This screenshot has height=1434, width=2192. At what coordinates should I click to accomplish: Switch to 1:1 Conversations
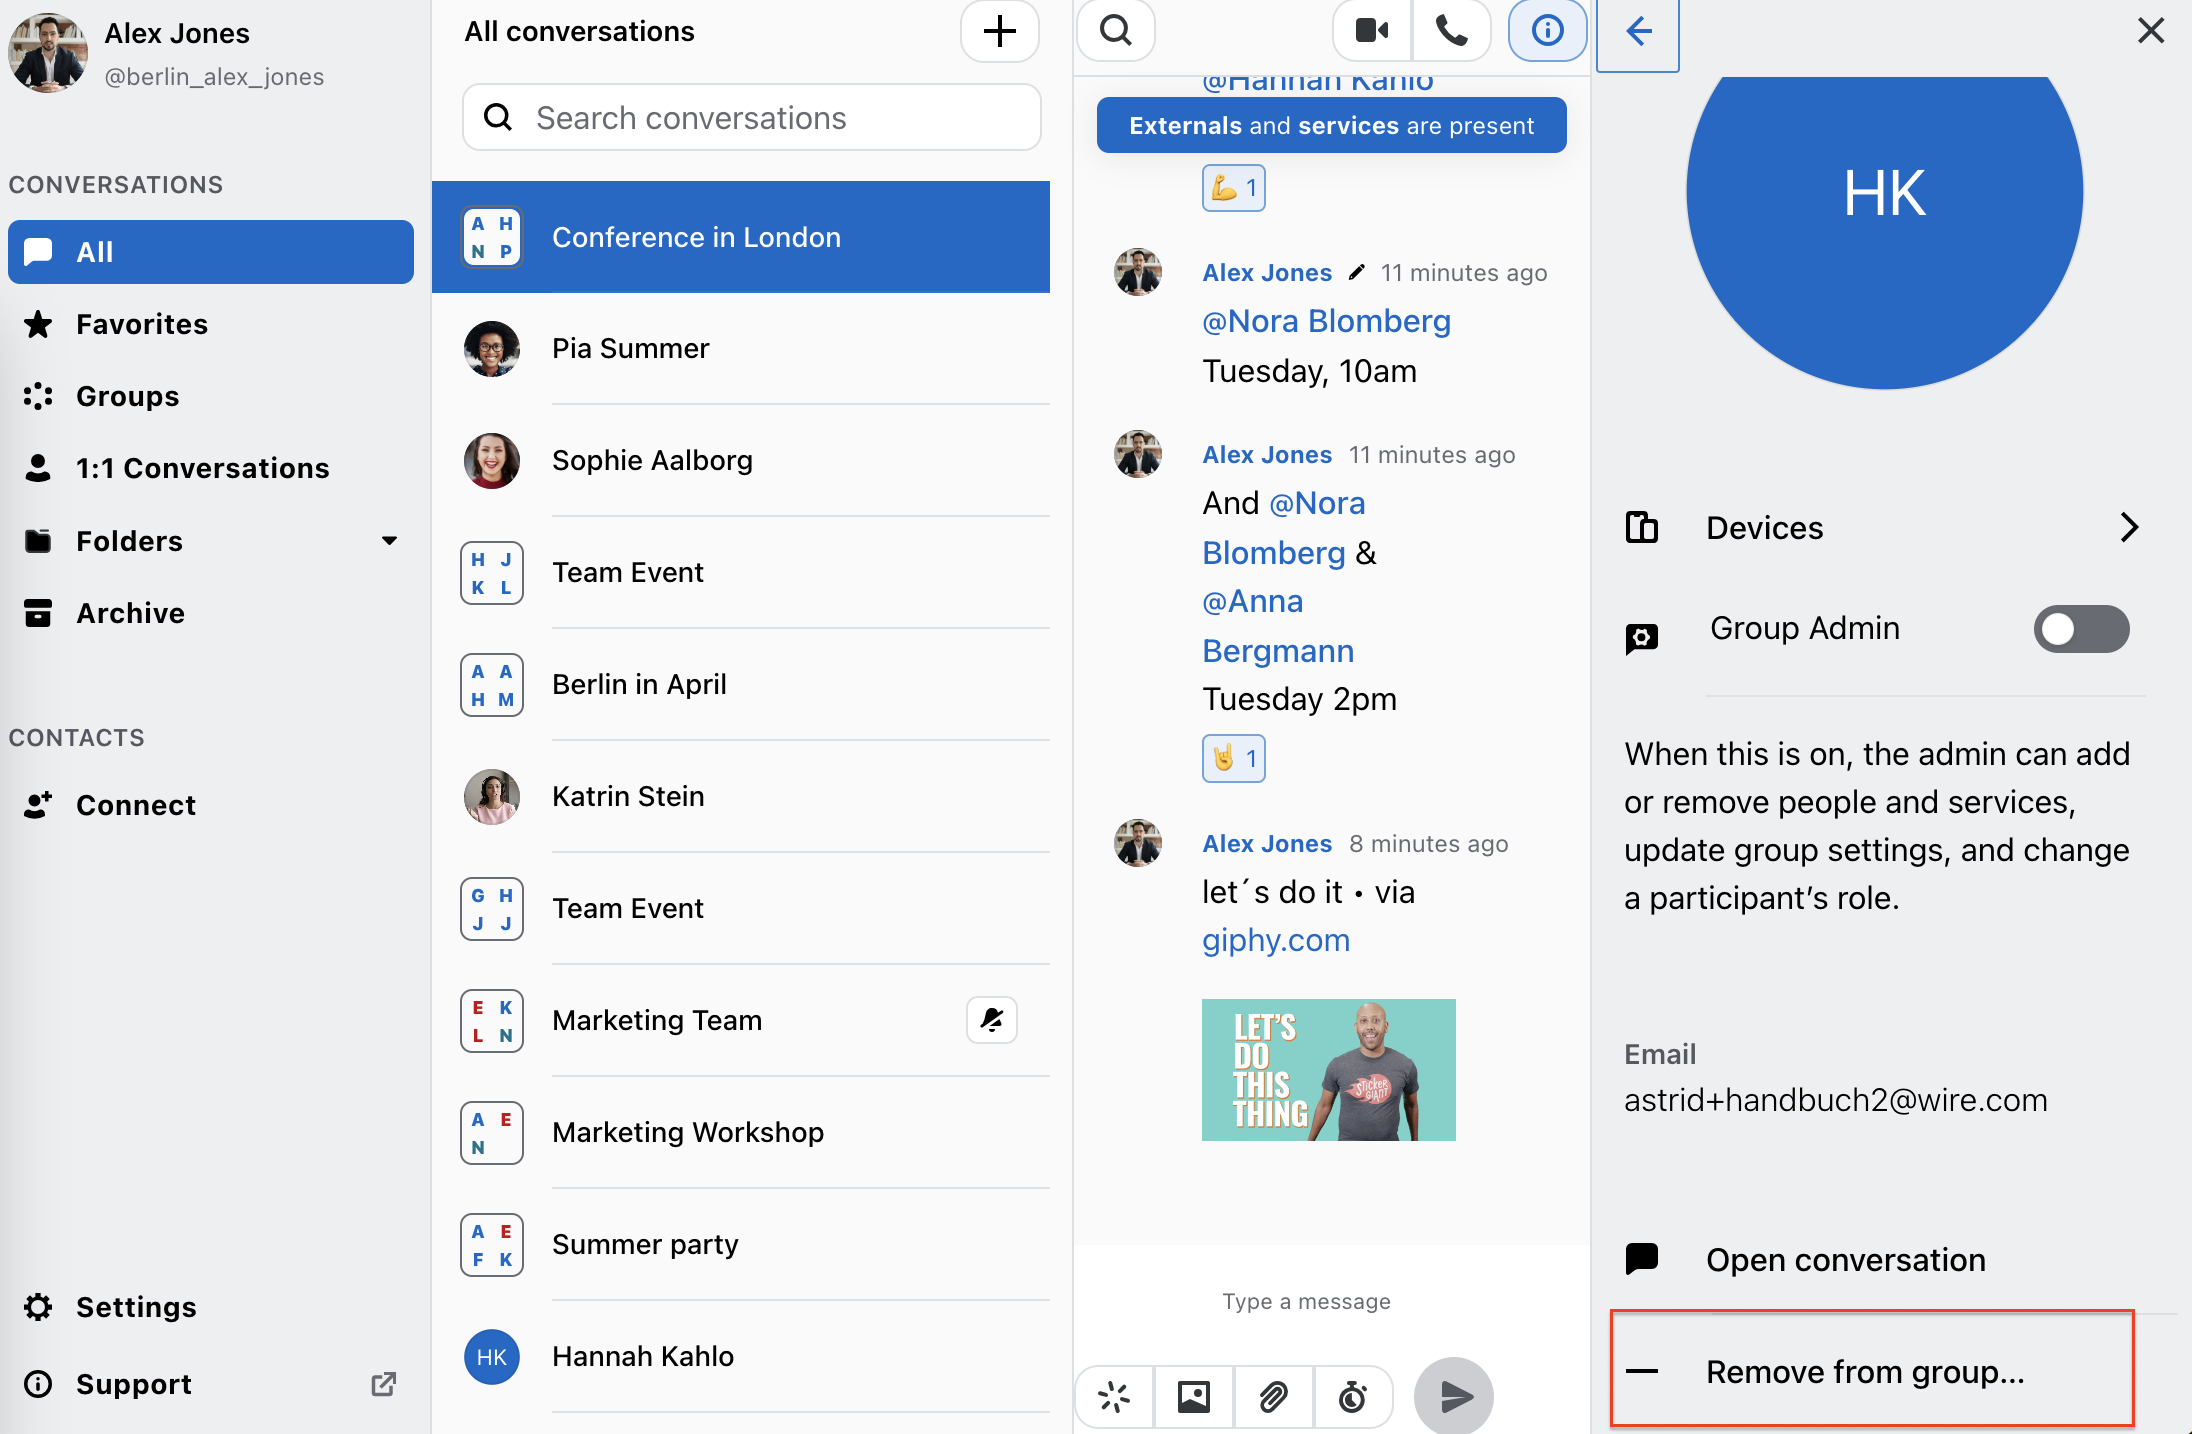[x=211, y=468]
